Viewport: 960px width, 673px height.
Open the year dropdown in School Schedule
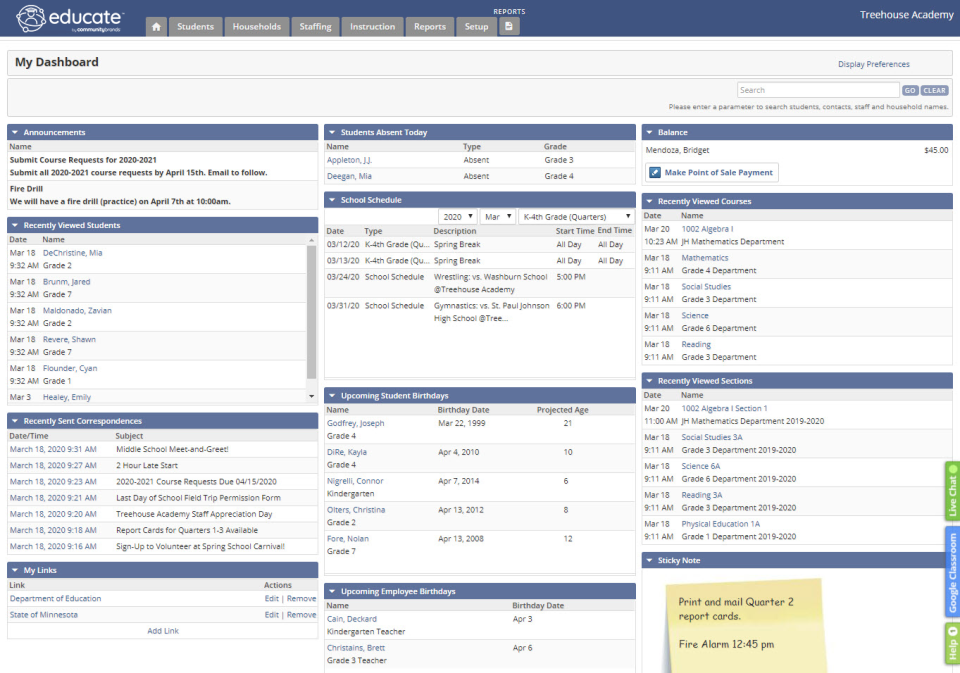(x=457, y=216)
